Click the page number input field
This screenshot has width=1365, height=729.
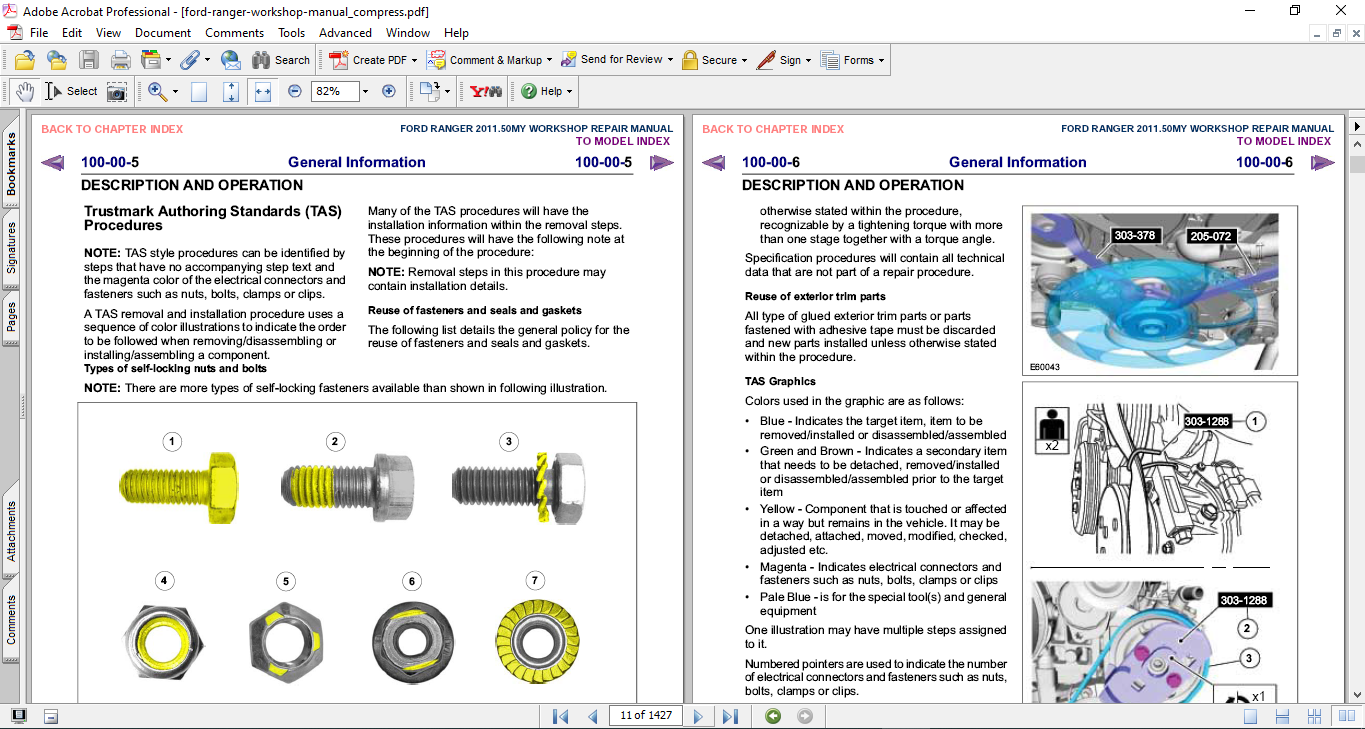(645, 716)
